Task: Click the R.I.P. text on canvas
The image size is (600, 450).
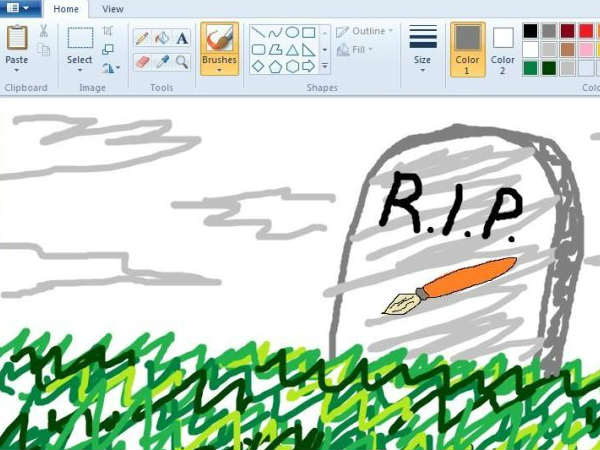Action: coord(452,207)
